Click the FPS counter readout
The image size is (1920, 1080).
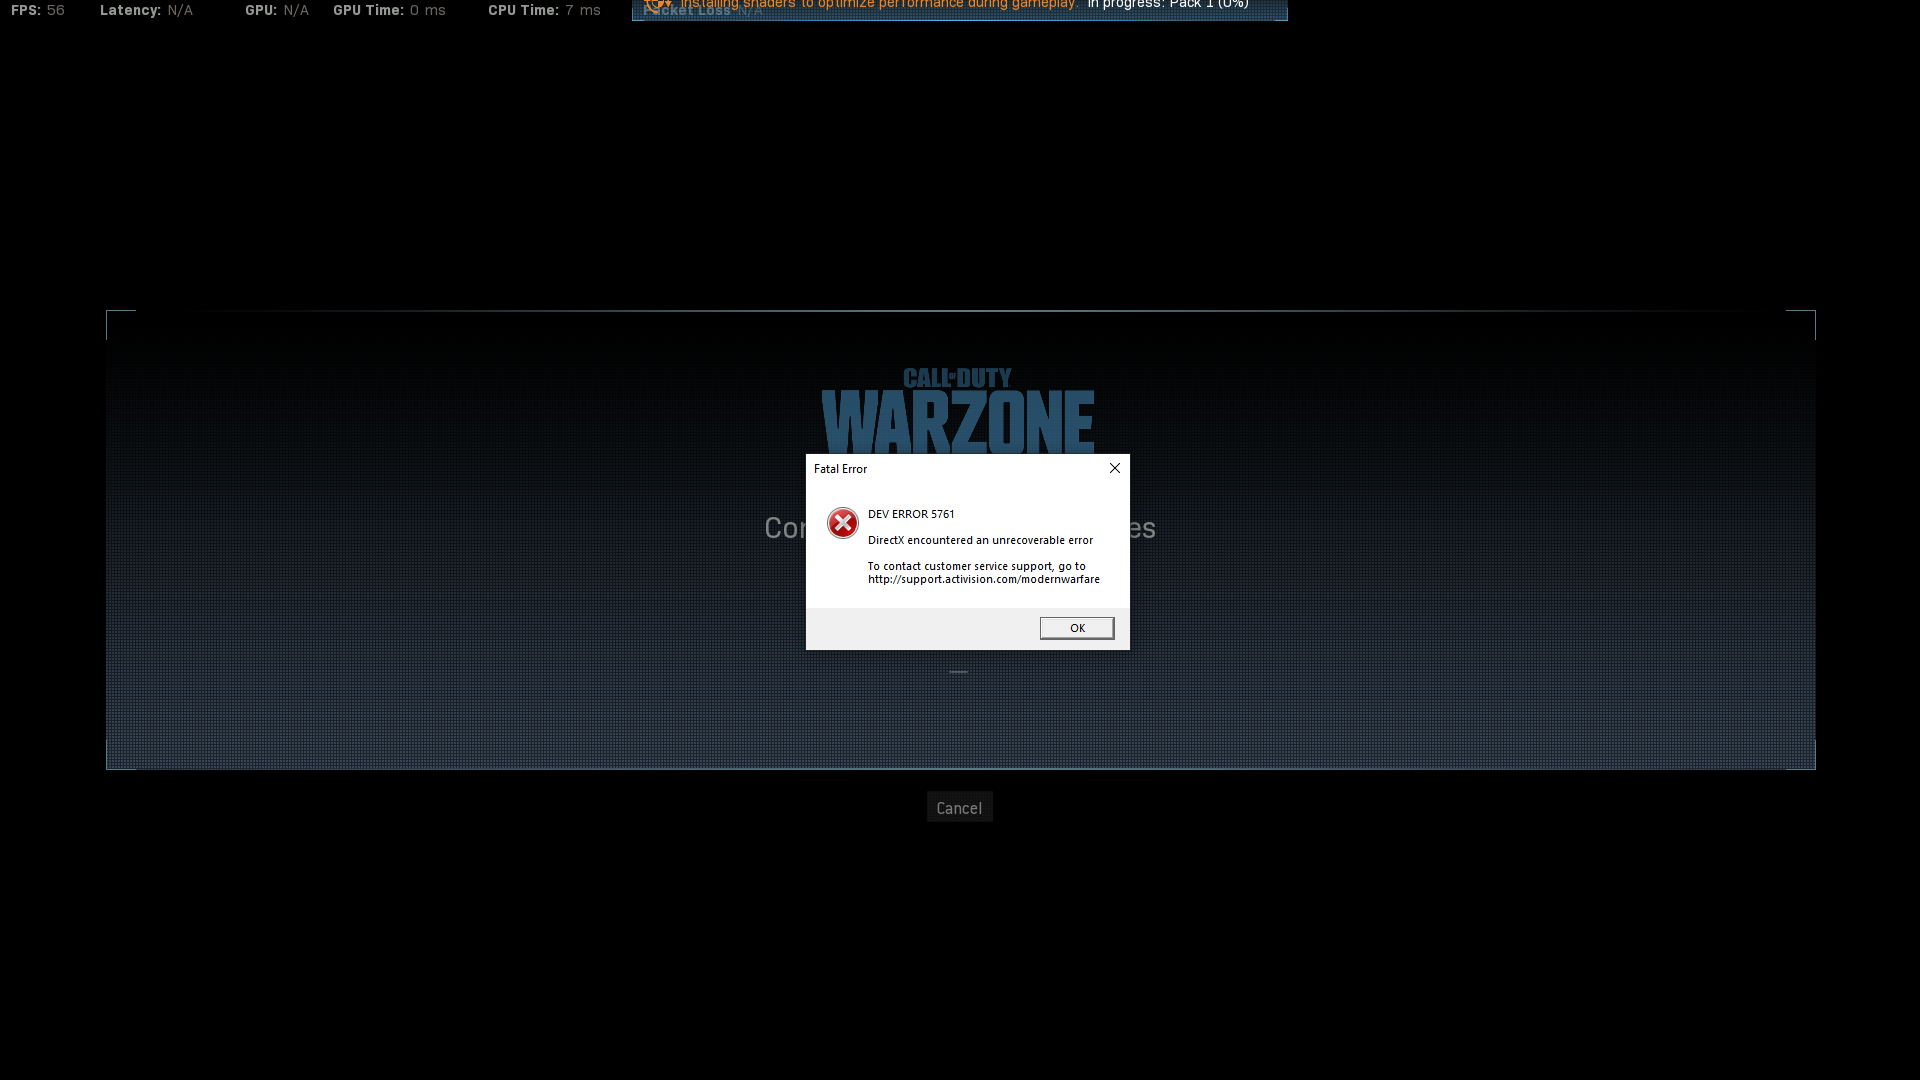[x=38, y=10]
